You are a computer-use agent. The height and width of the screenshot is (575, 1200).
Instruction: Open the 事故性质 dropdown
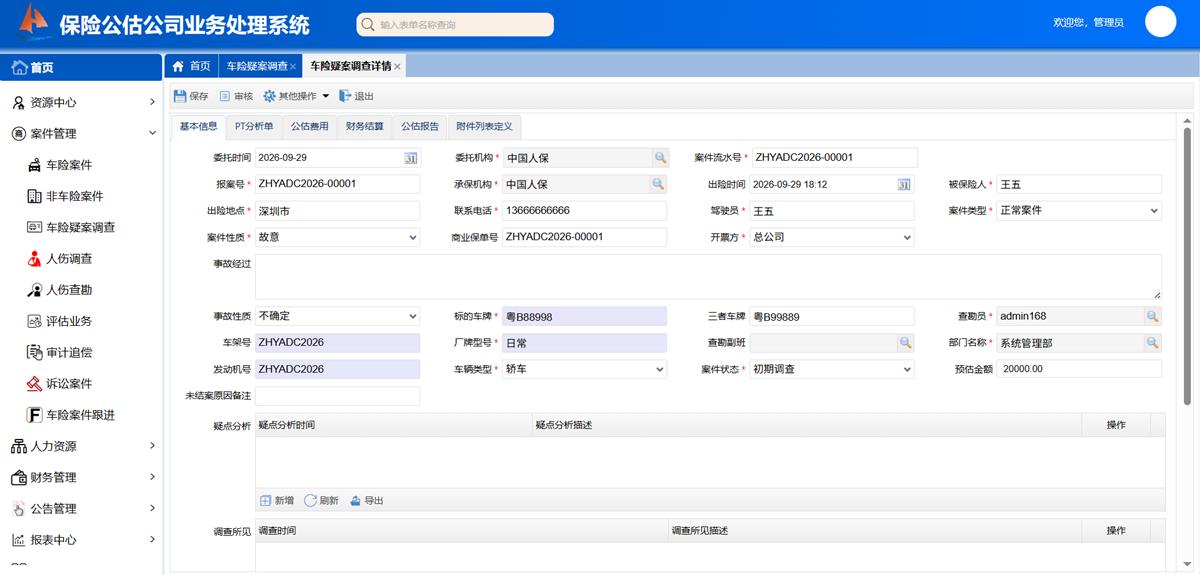337,316
